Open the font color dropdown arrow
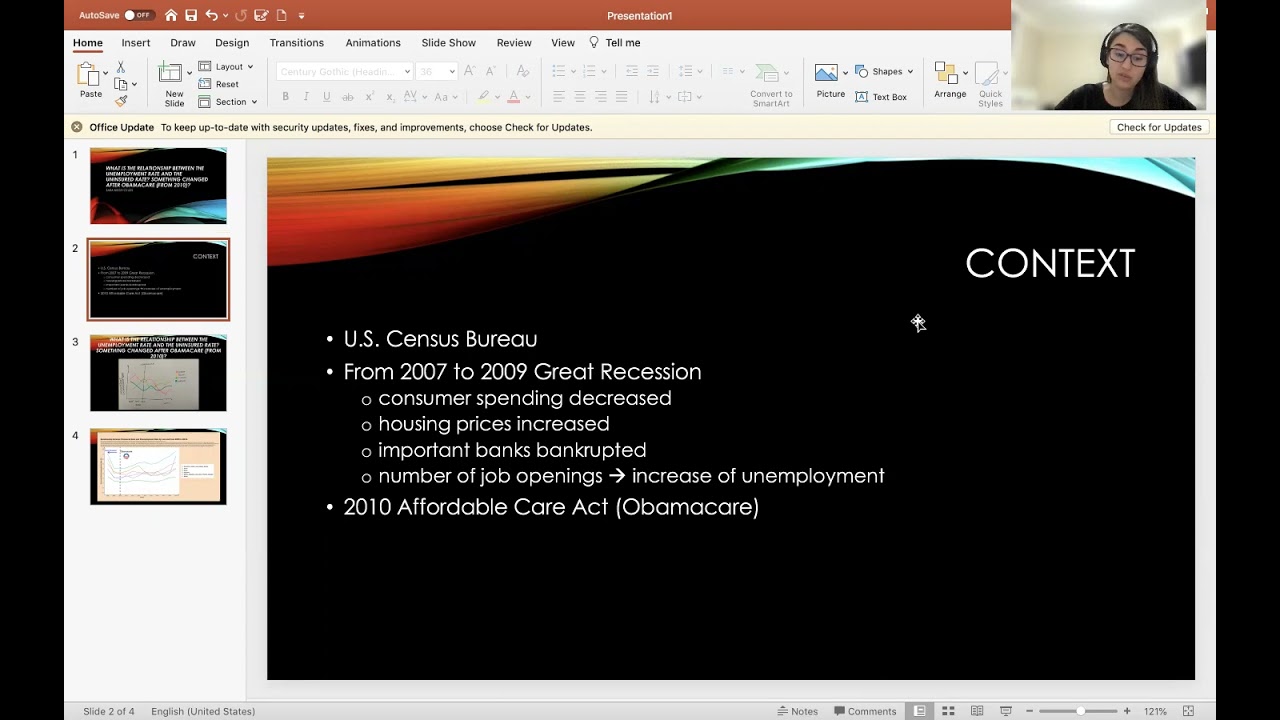 pos(527,97)
